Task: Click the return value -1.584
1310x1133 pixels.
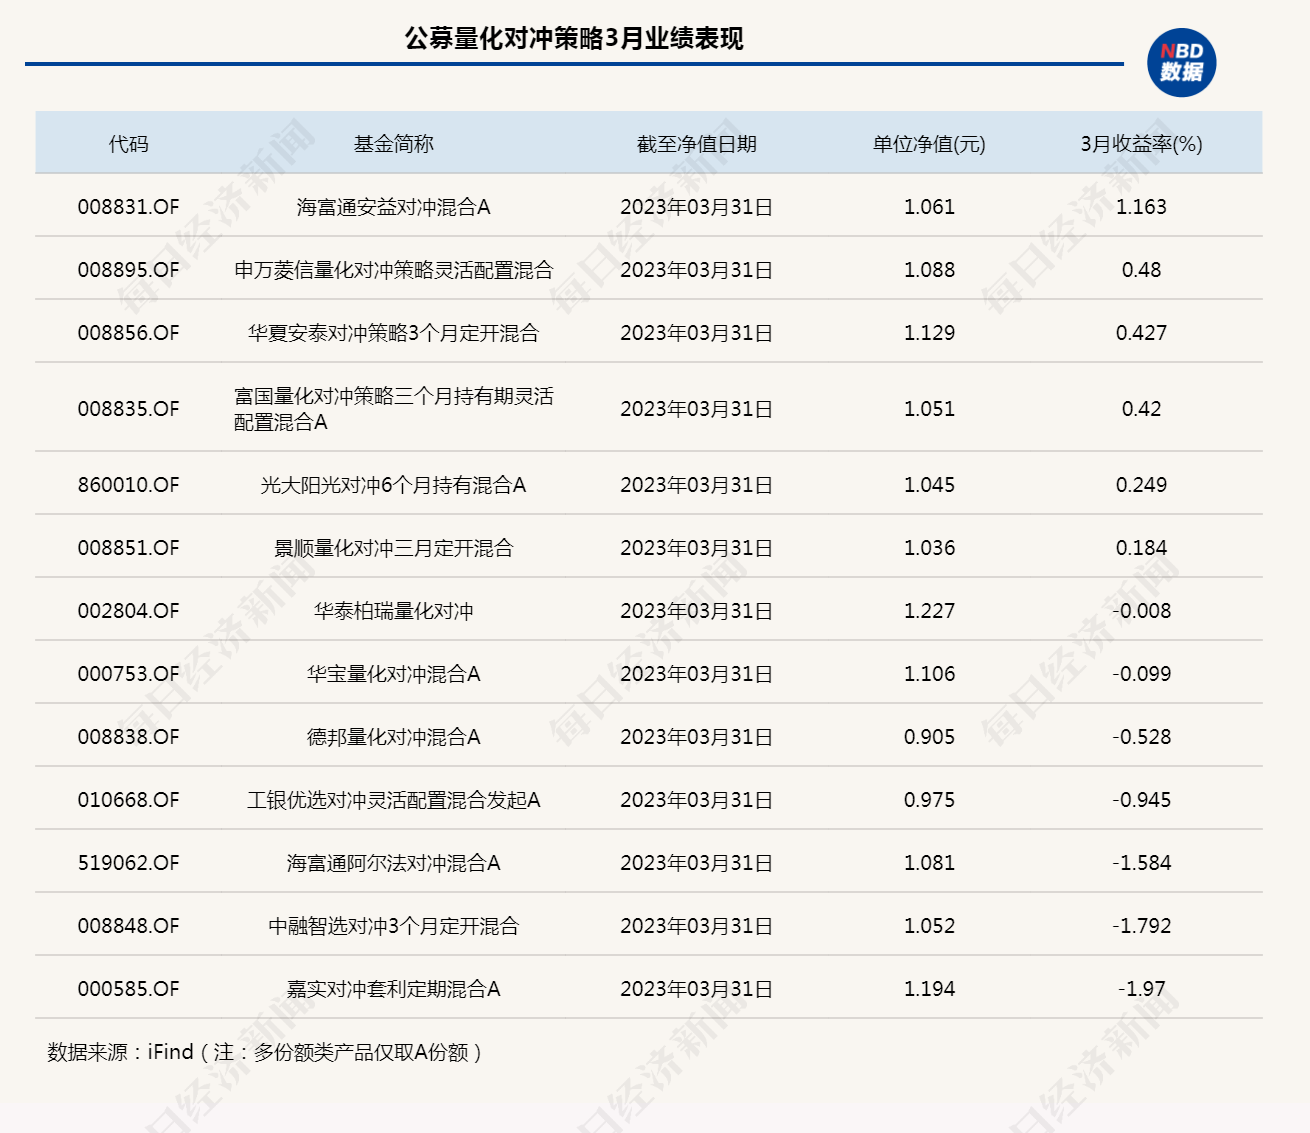Action: (1141, 863)
